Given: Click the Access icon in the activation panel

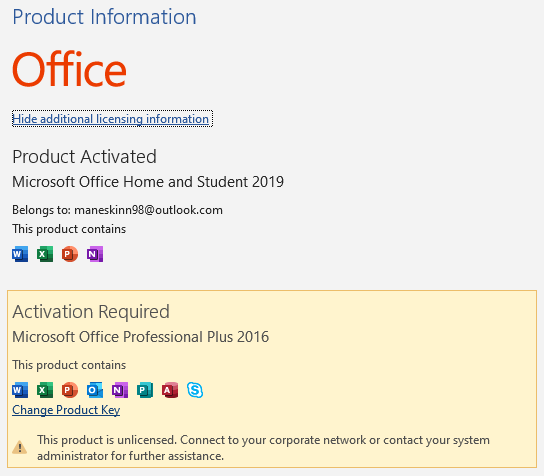Looking at the screenshot, I should click(170, 390).
